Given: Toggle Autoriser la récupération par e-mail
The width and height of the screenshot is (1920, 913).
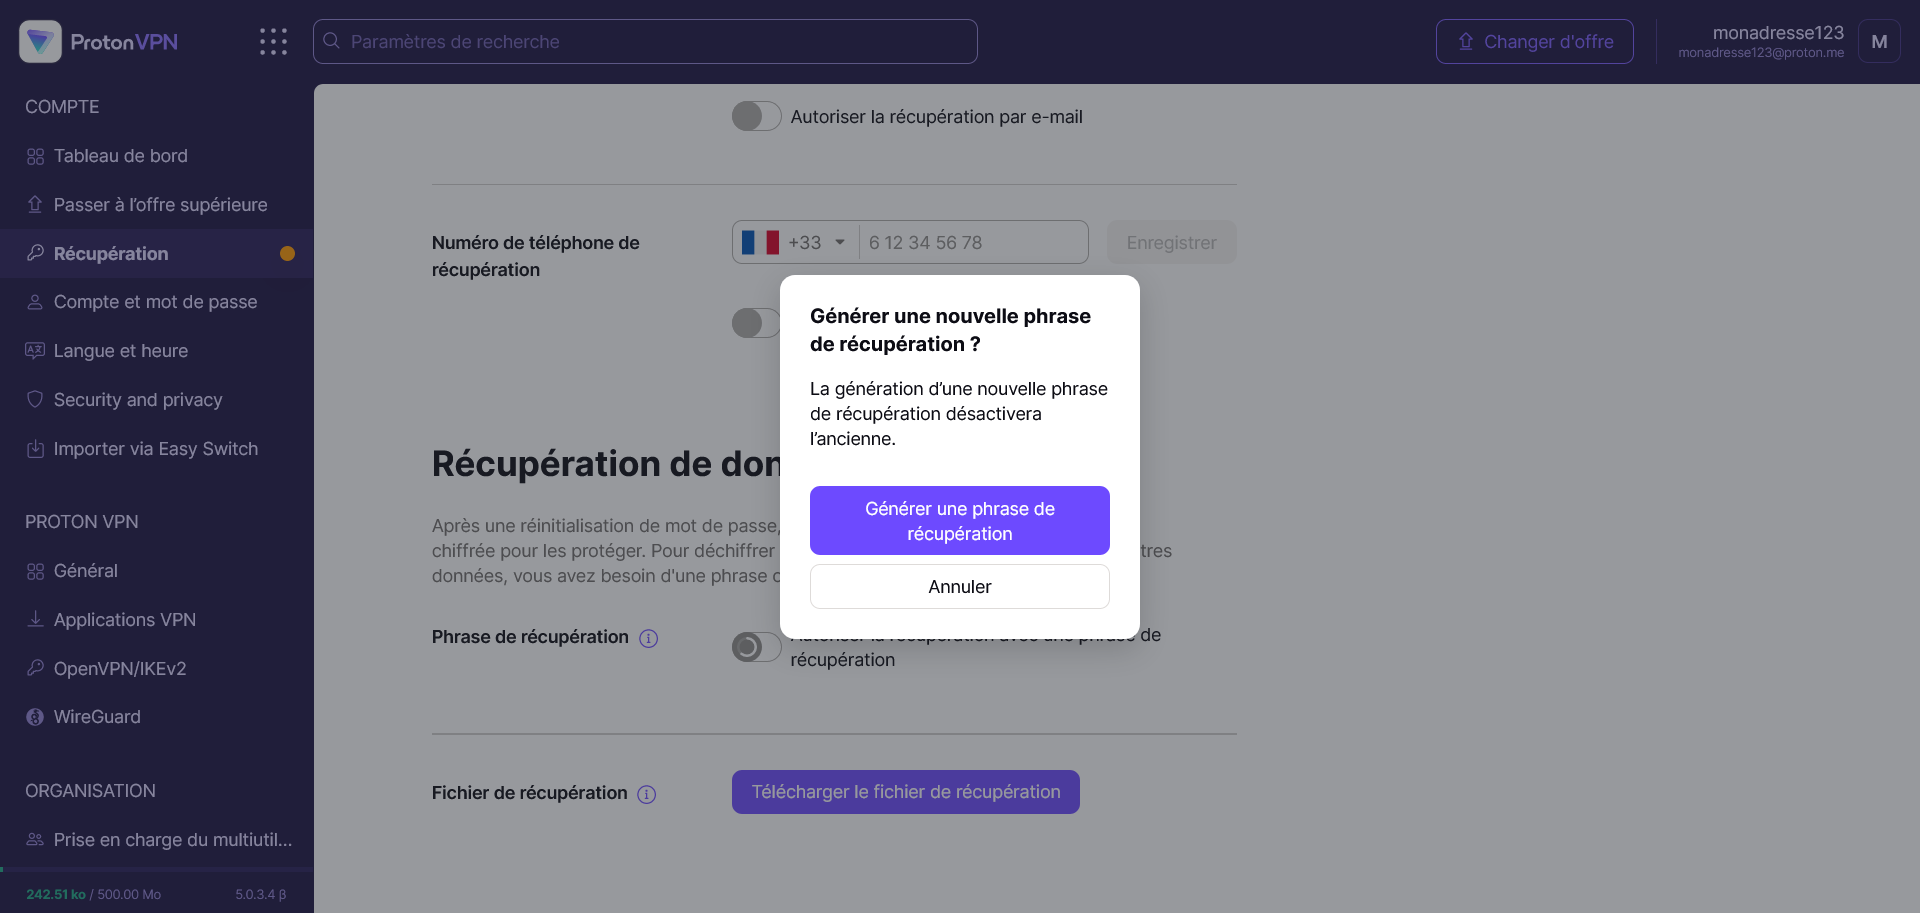Looking at the screenshot, I should (x=756, y=117).
